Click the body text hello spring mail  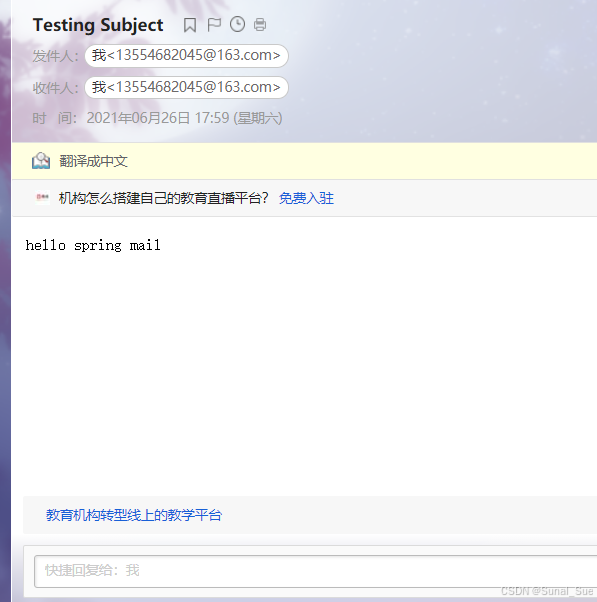(x=93, y=245)
